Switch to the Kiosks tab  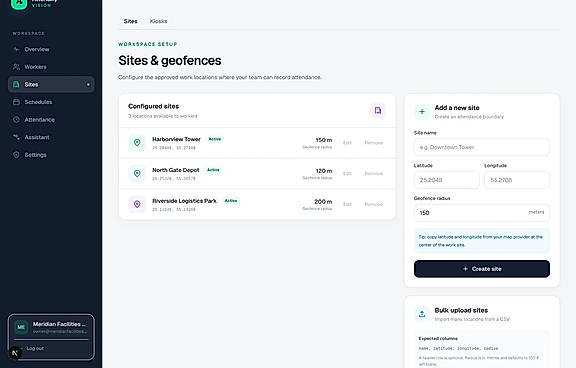coord(158,21)
